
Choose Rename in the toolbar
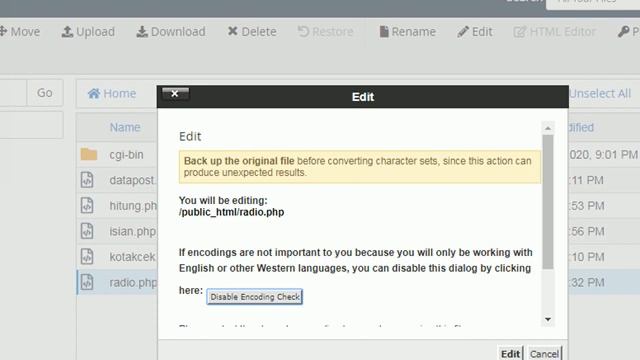(407, 32)
